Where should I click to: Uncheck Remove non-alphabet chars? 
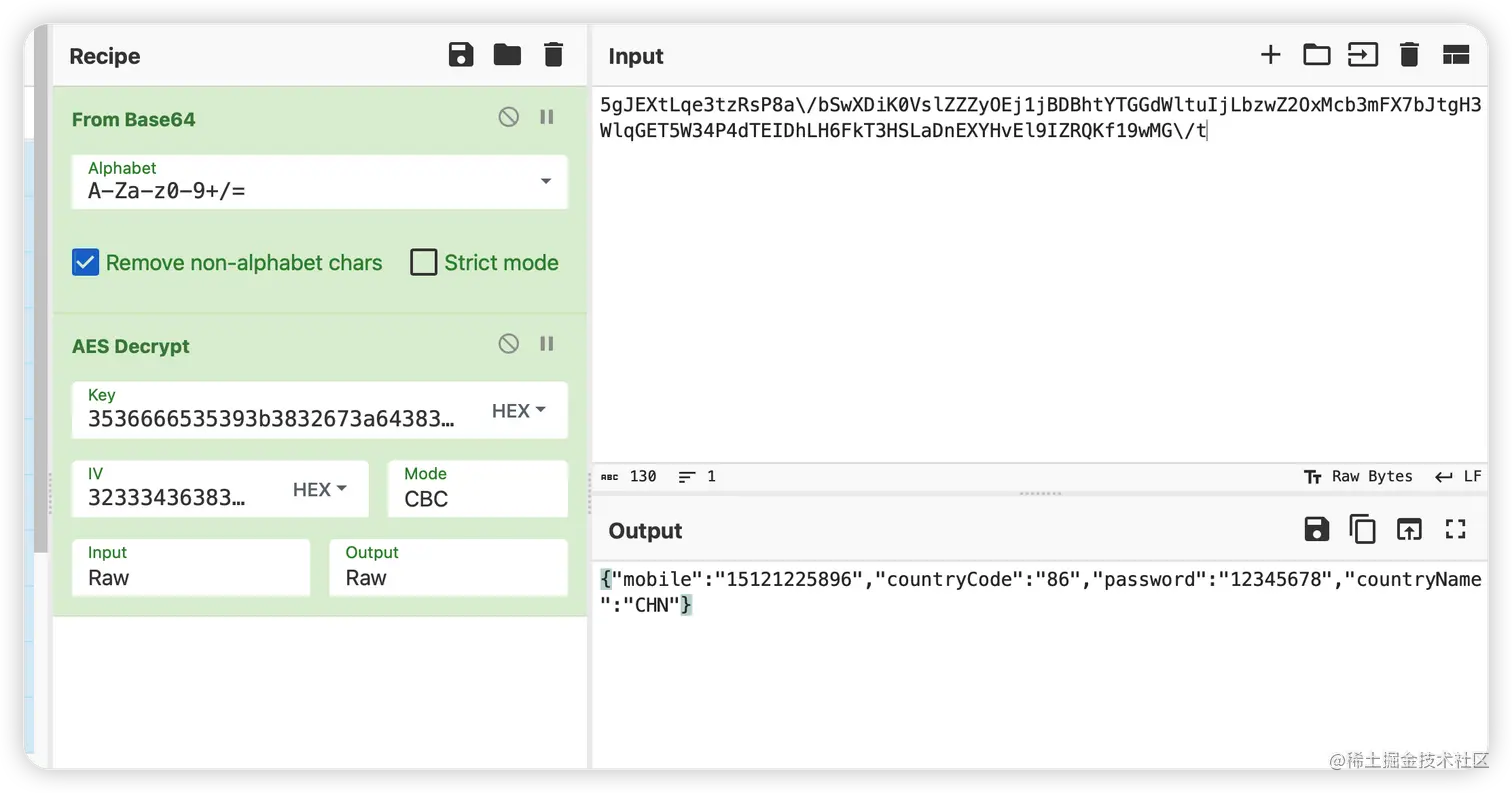86,263
